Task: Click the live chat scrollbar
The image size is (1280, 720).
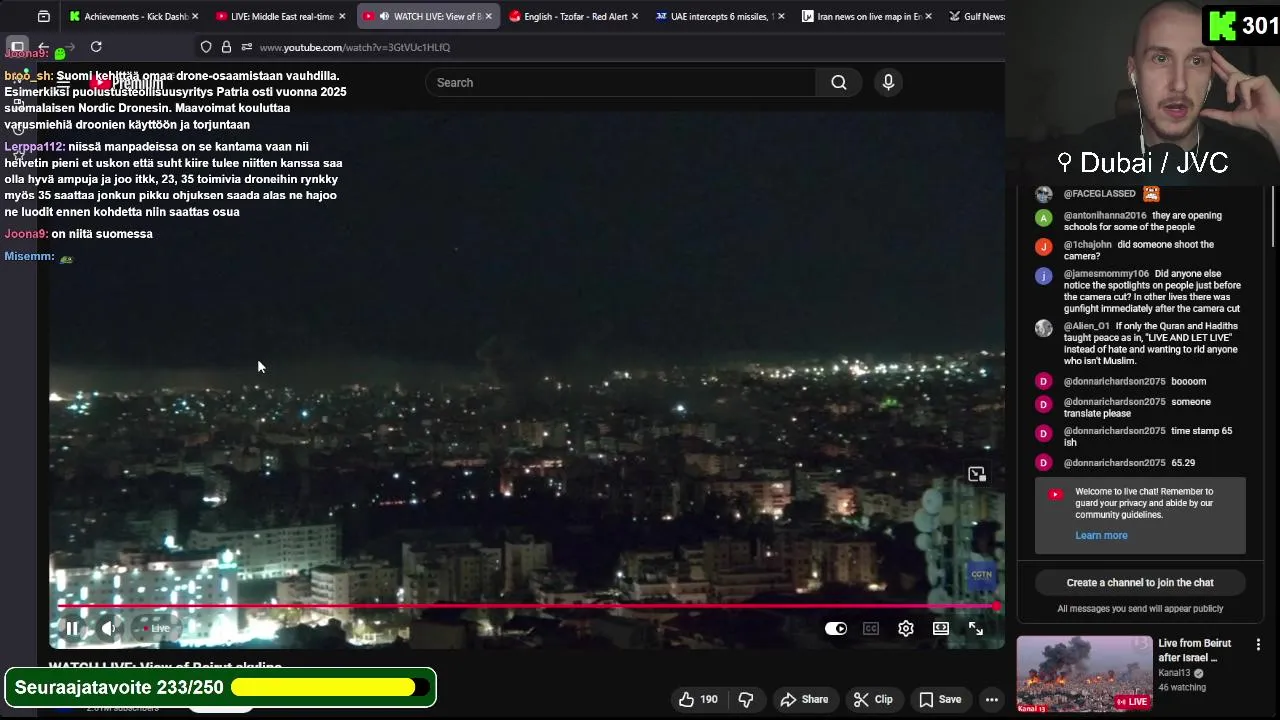Action: (1274, 216)
